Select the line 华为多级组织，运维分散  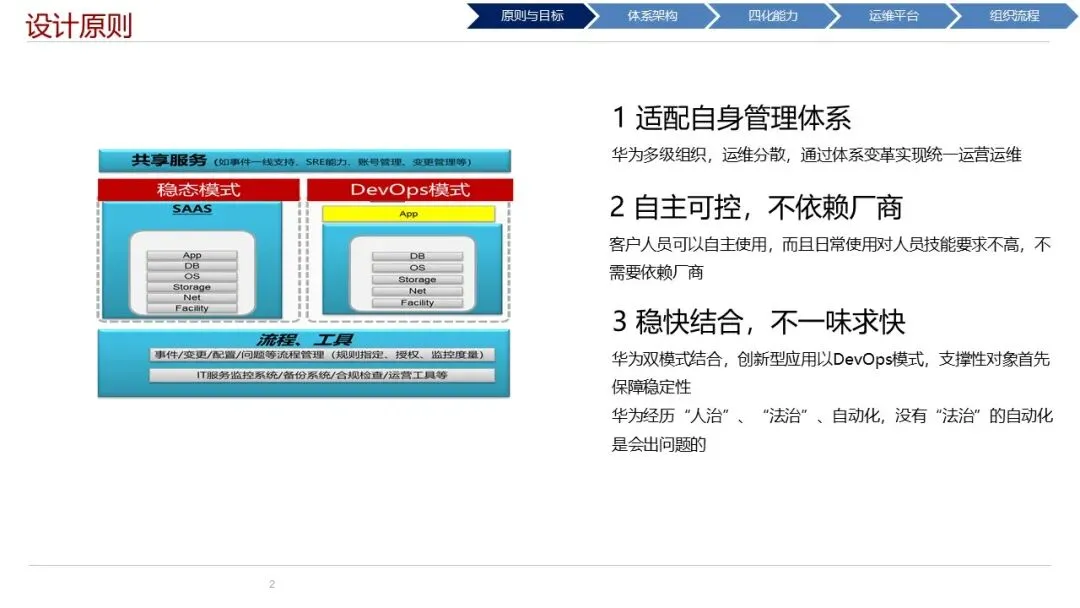[816, 155]
